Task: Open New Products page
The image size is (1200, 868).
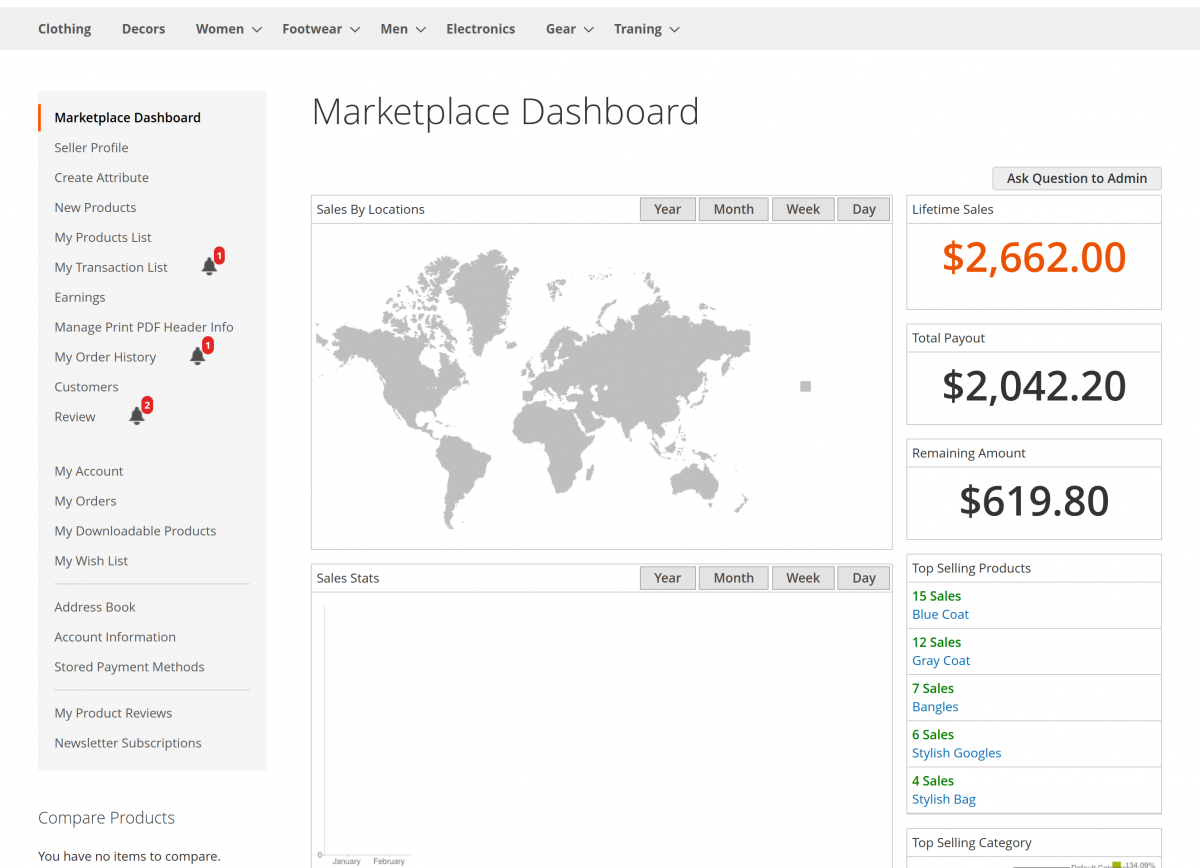Action: 95,207
